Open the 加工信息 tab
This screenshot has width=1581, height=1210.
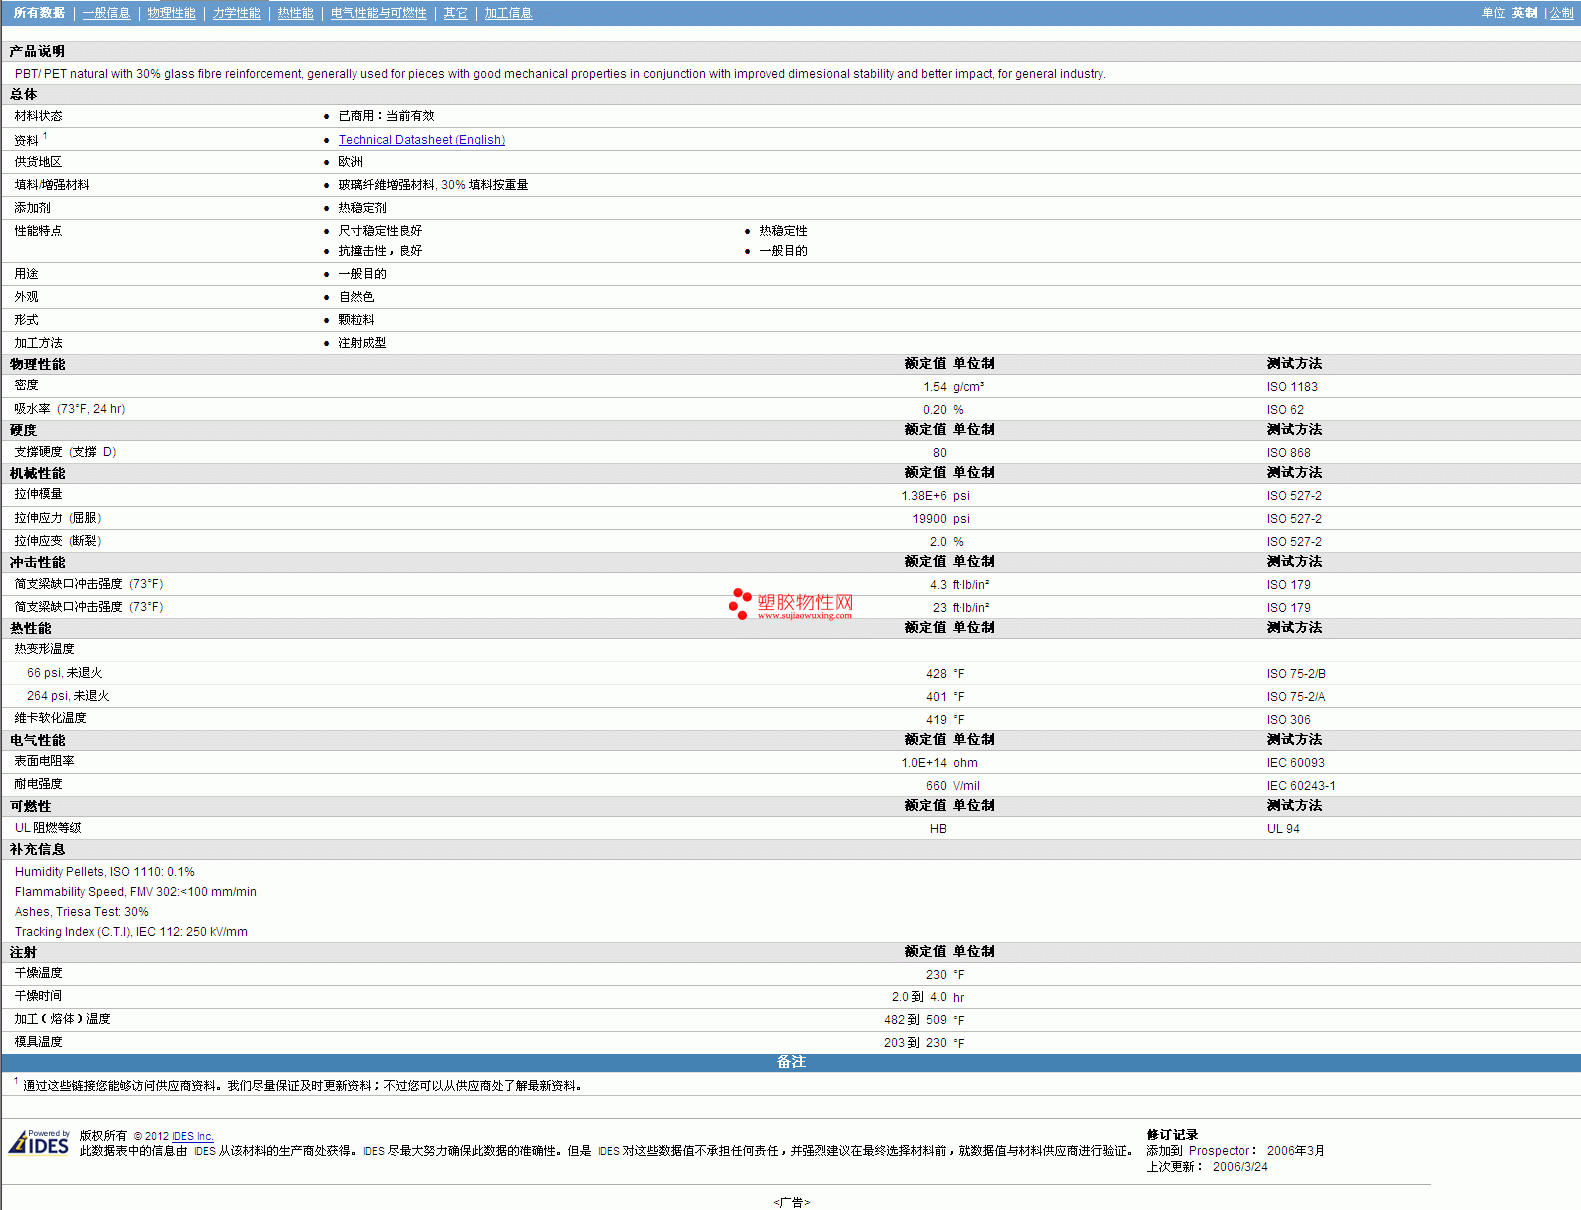tap(508, 13)
